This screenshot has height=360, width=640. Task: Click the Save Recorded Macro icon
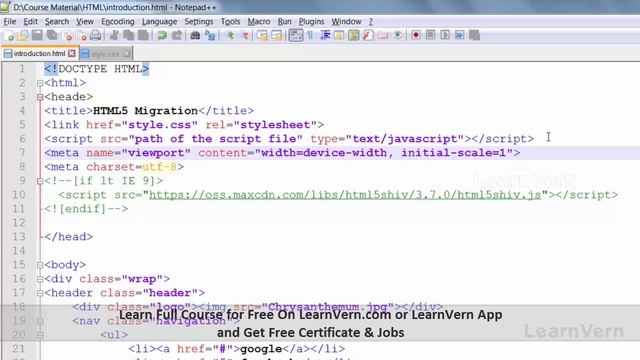click(x=474, y=36)
